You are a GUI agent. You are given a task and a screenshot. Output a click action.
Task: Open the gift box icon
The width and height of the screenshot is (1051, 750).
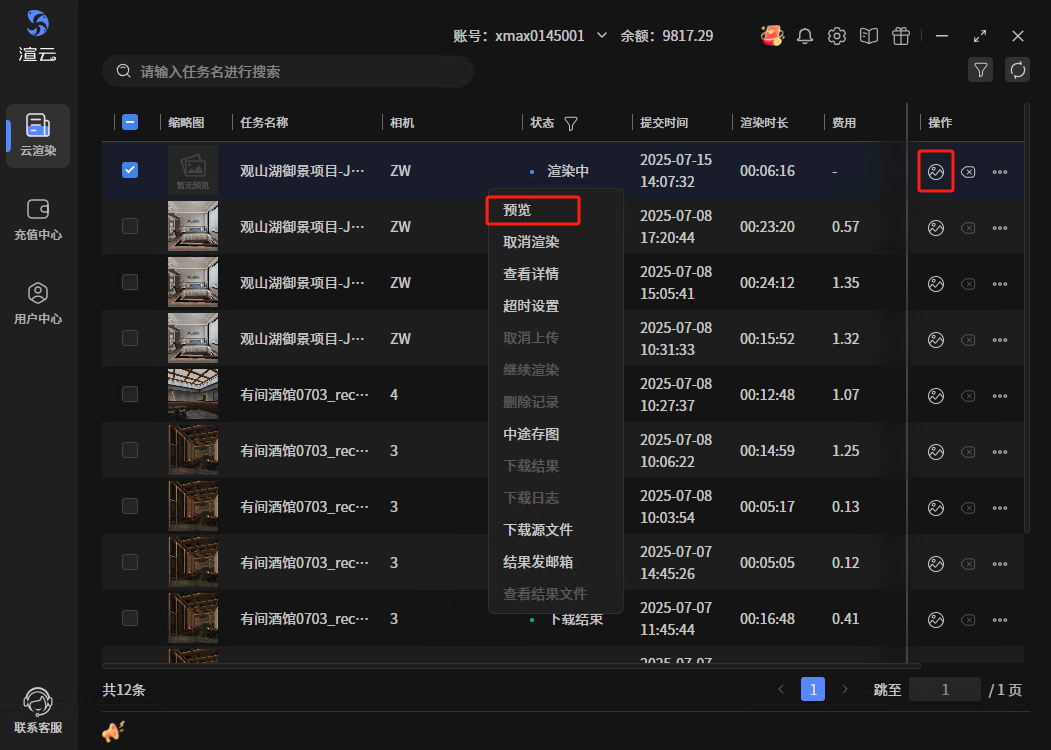pyautogui.click(x=901, y=36)
